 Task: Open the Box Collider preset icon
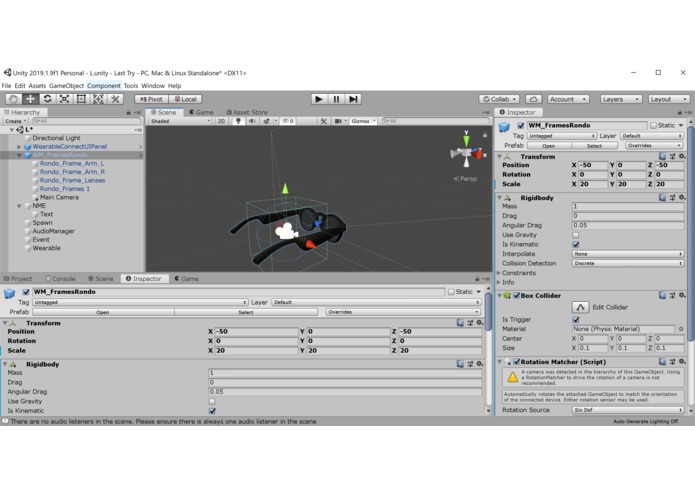click(672, 296)
